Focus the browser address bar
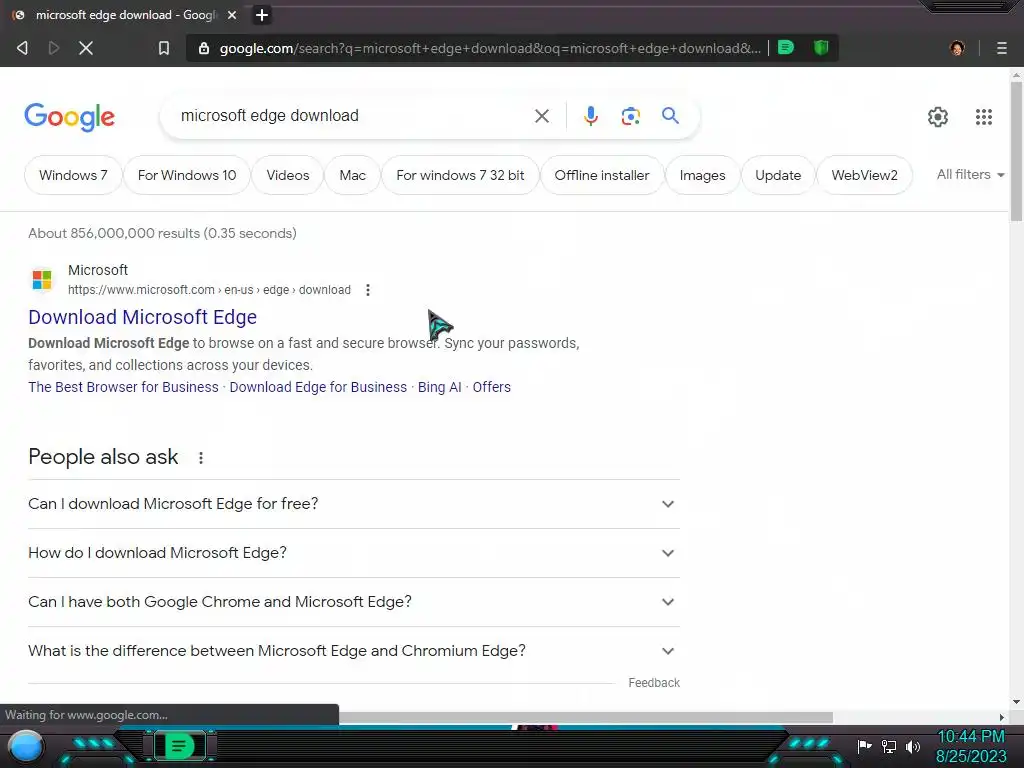 click(x=490, y=48)
